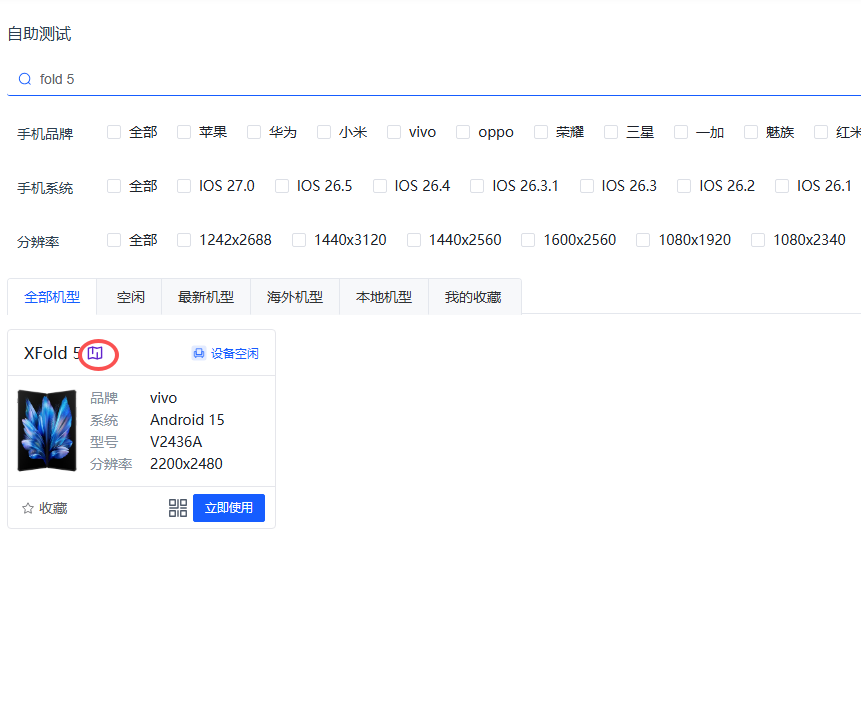Image resolution: width=861 pixels, height=724 pixels.
Task: Check the 1080x2340 resolution checkbox
Action: point(758,240)
